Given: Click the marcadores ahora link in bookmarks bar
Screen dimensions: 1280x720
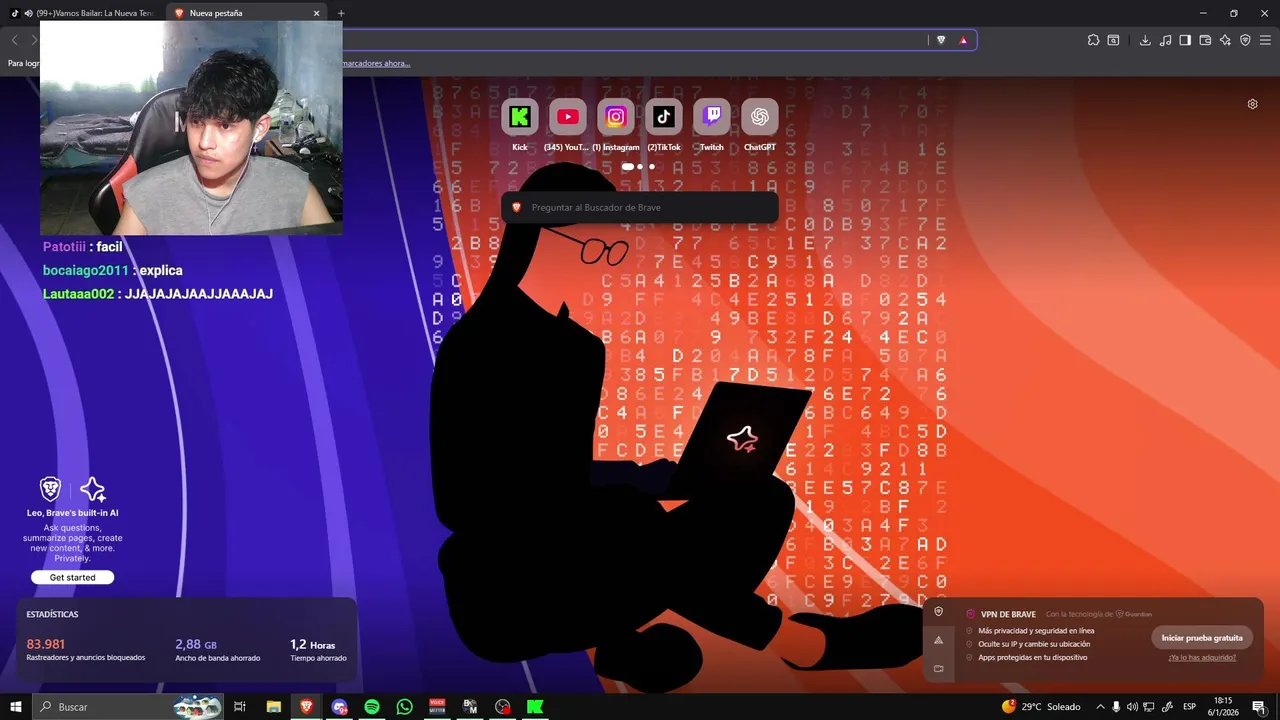Looking at the screenshot, I should pyautogui.click(x=376, y=63).
